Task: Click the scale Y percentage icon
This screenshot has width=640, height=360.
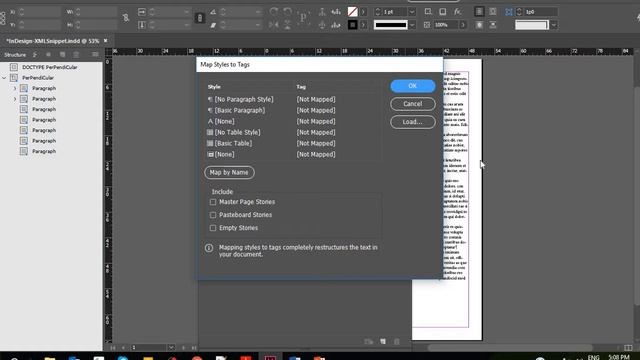Action: pyautogui.click(x=142, y=25)
